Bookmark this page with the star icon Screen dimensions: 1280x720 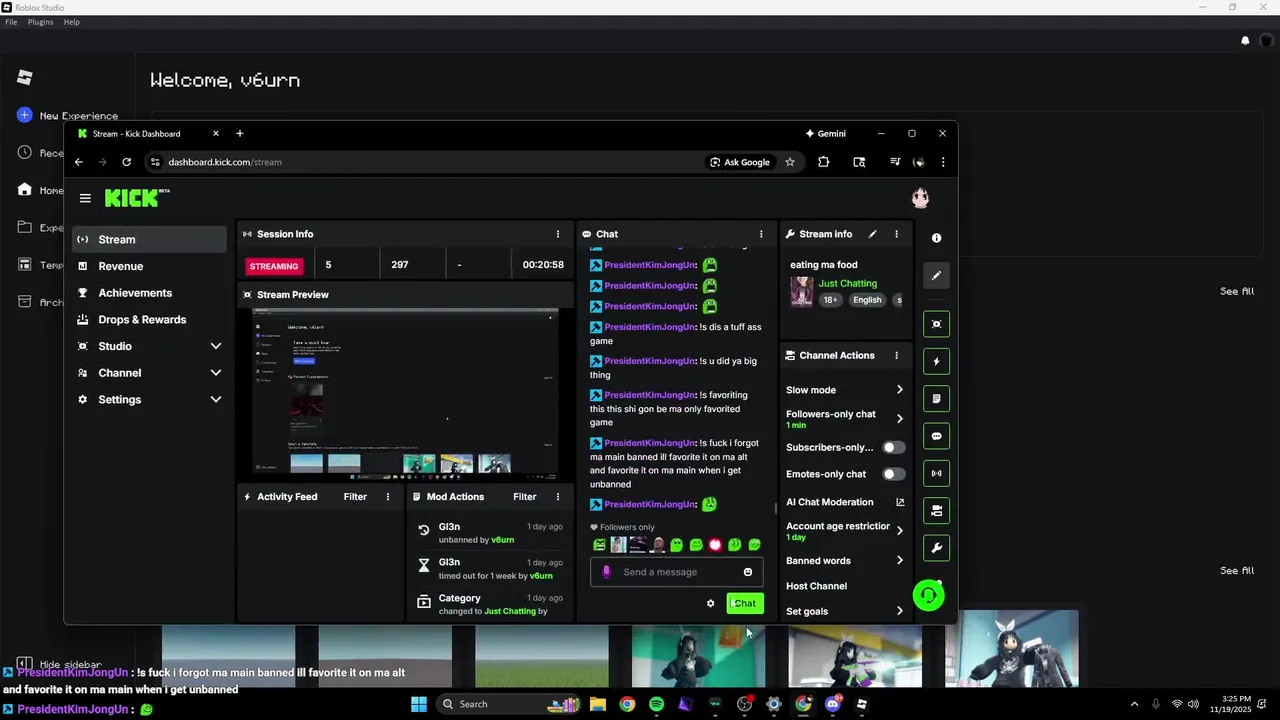[790, 162]
